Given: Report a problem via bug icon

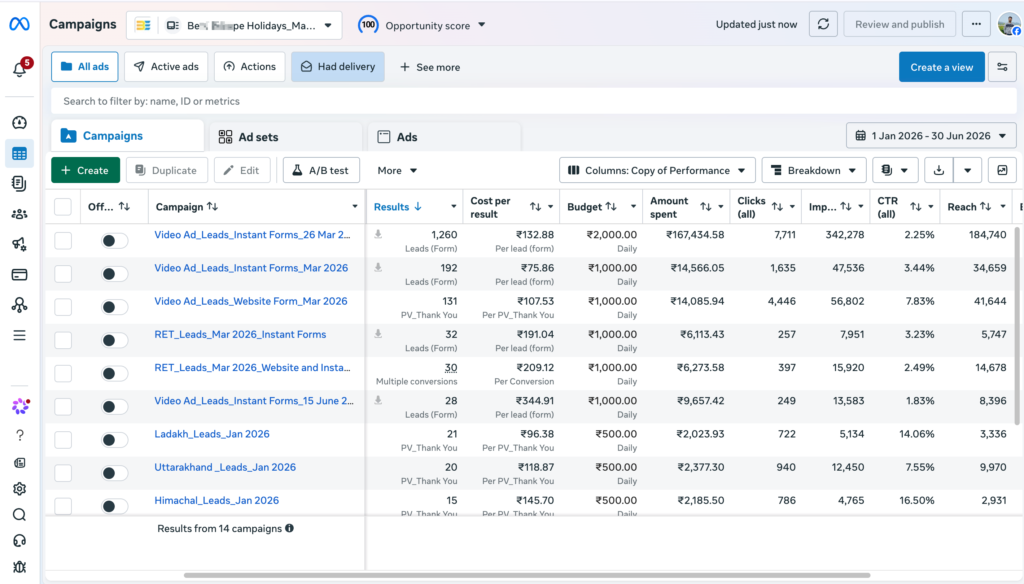Looking at the screenshot, I should (x=20, y=567).
